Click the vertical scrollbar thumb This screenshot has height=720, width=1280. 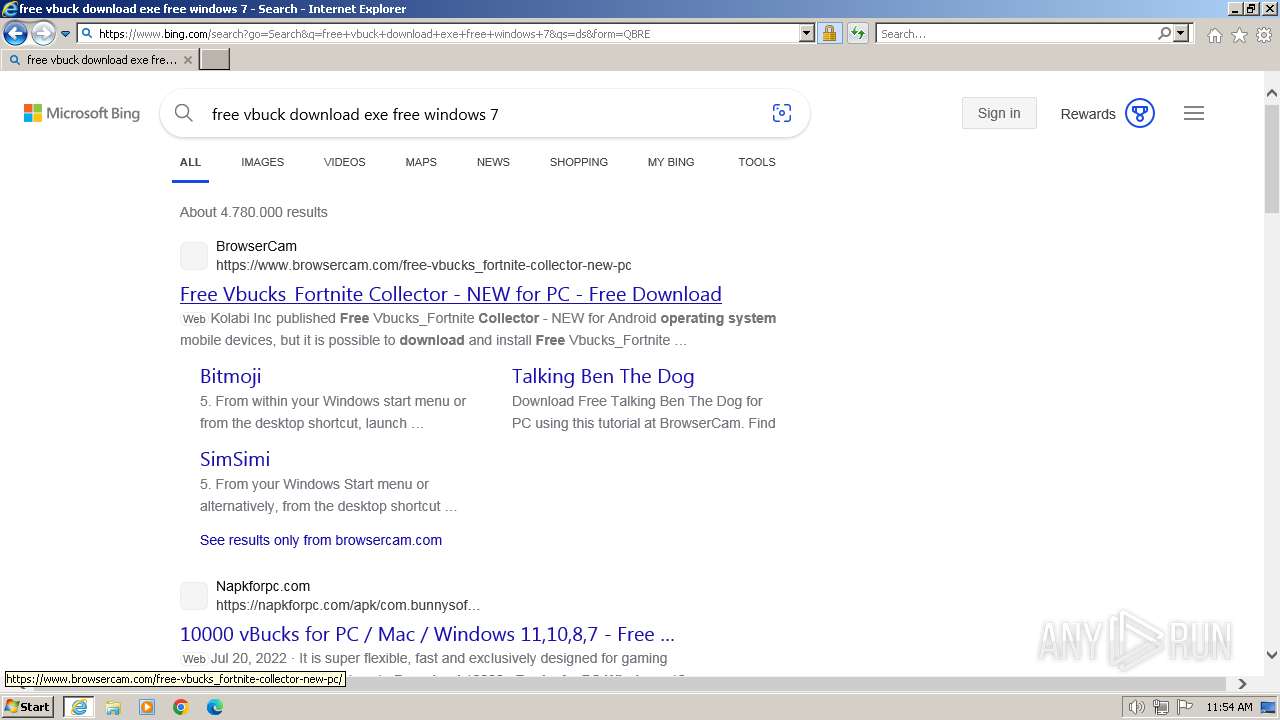pos(1272,158)
